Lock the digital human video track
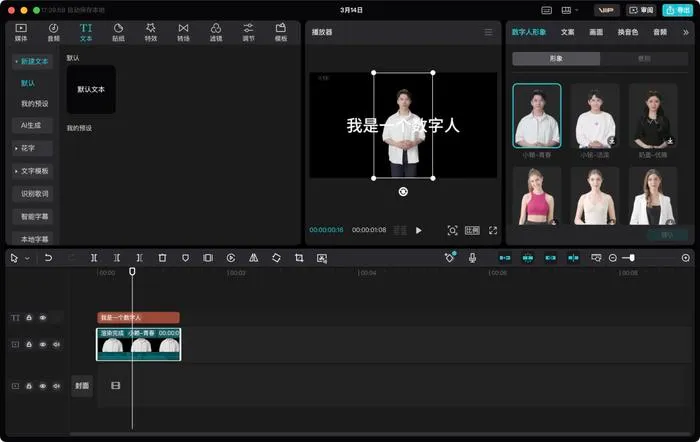 click(29, 344)
